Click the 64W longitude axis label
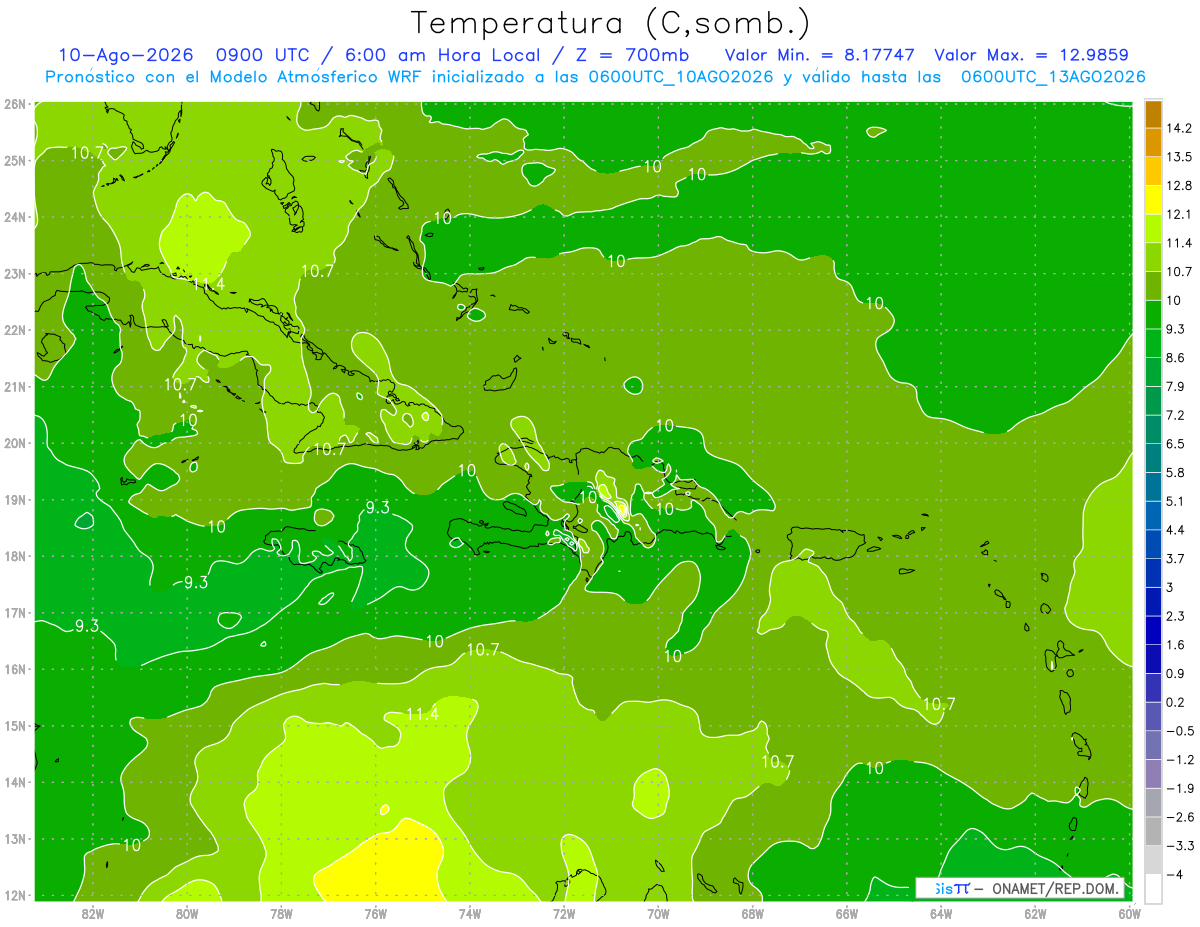The width and height of the screenshot is (1200, 927). point(941,912)
